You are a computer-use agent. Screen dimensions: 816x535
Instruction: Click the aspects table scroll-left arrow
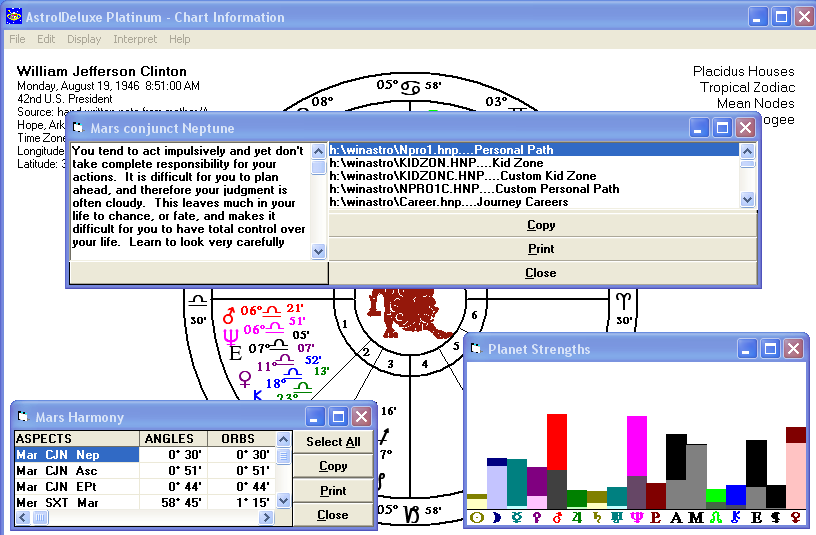23,517
